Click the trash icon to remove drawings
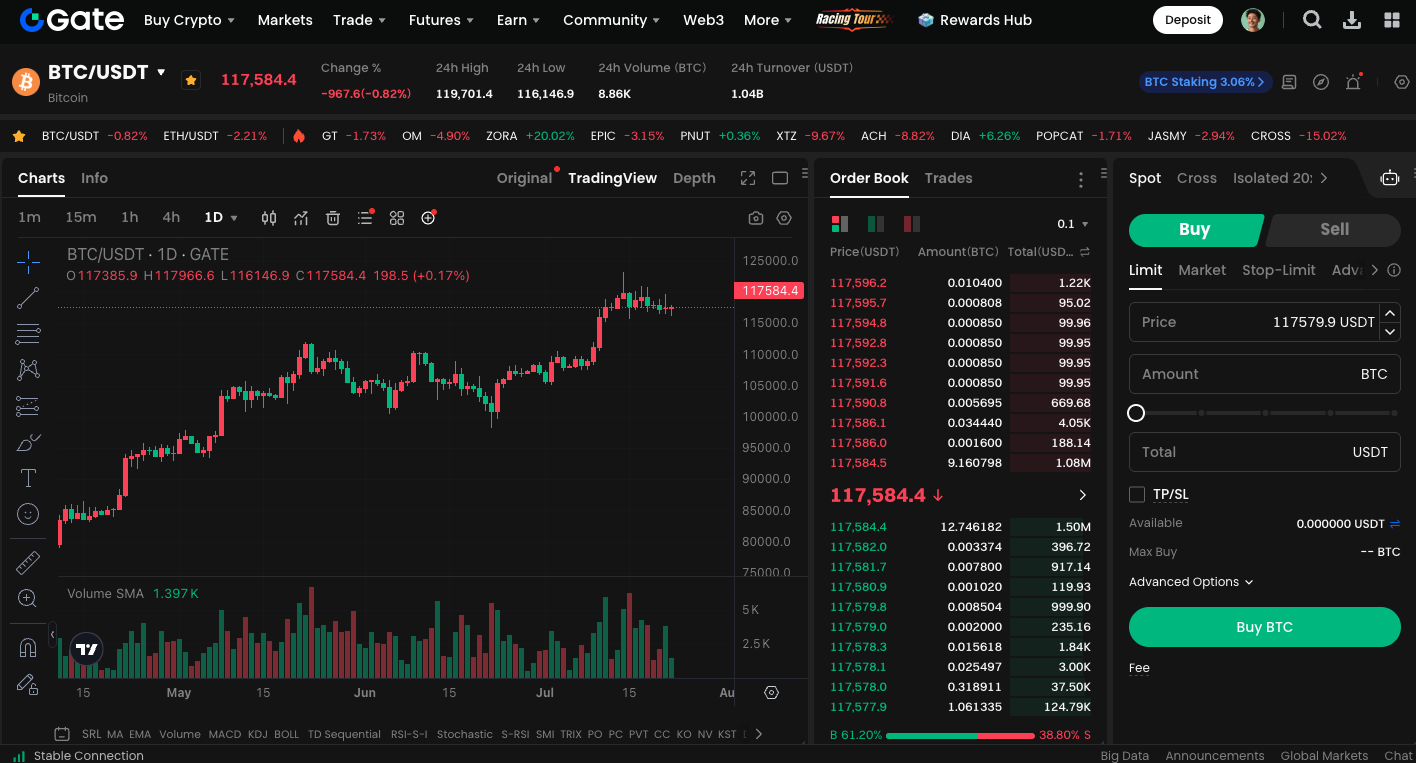The width and height of the screenshot is (1416, 763). [333, 218]
